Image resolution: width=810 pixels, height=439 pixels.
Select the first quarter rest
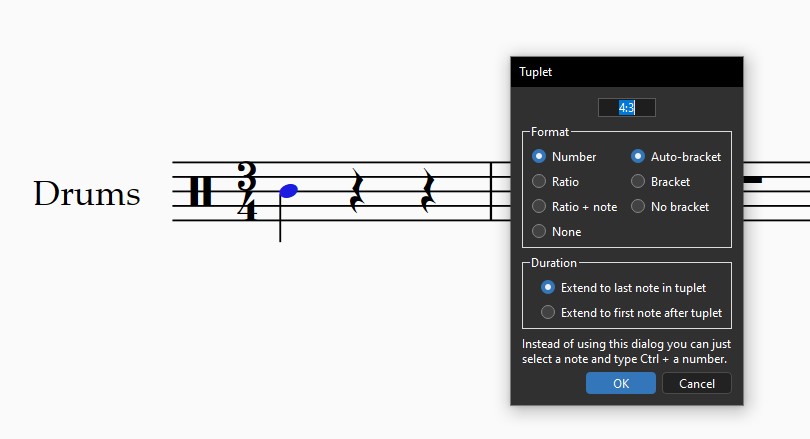coord(355,190)
